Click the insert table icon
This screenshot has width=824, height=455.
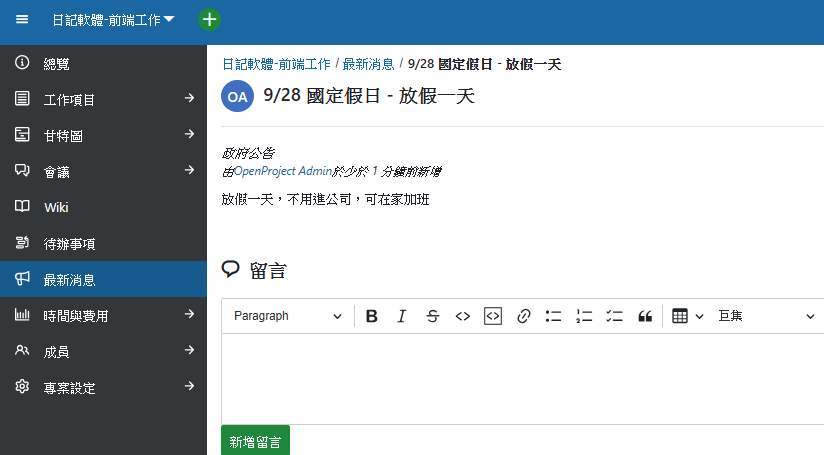[679, 316]
